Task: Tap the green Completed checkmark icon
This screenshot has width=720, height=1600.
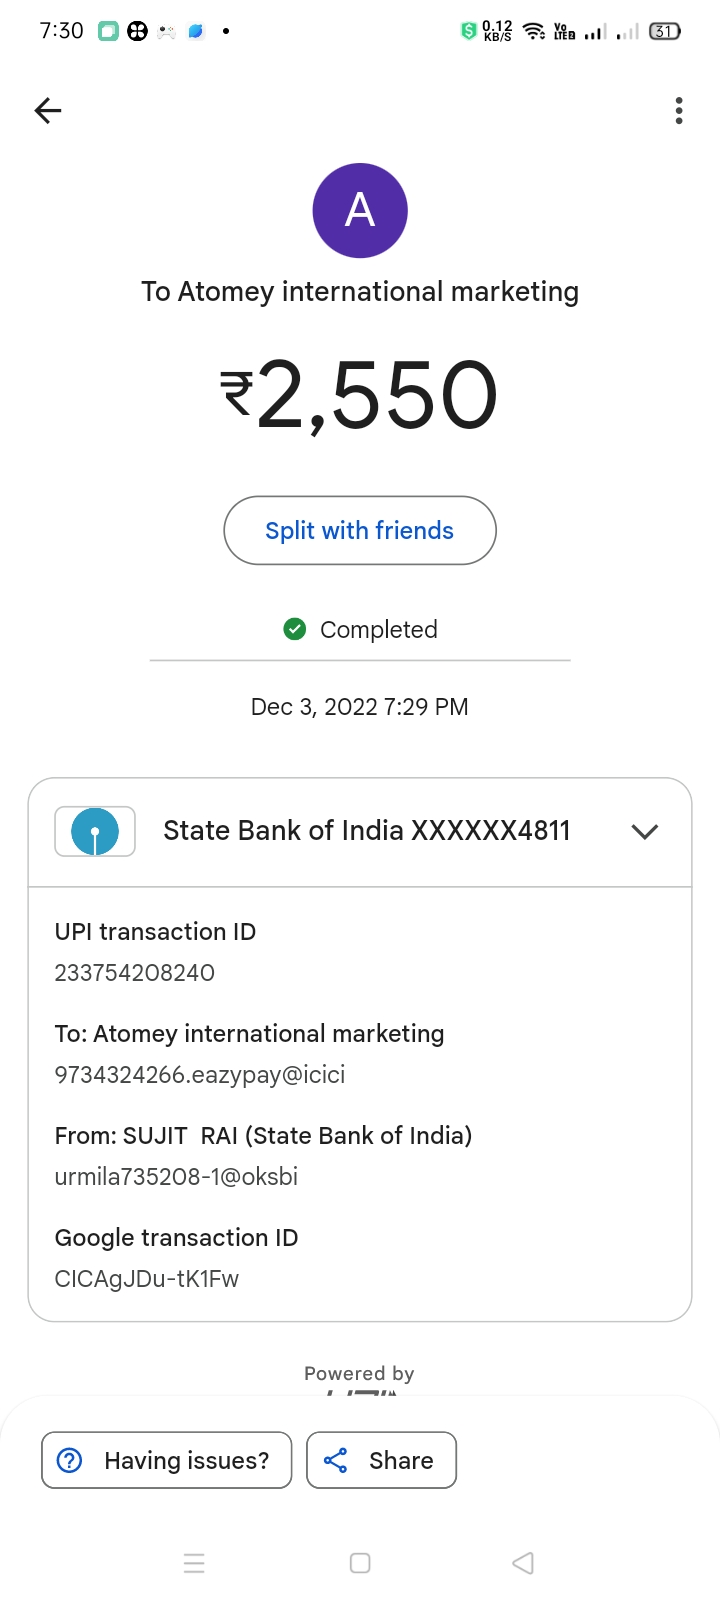Action: point(295,629)
